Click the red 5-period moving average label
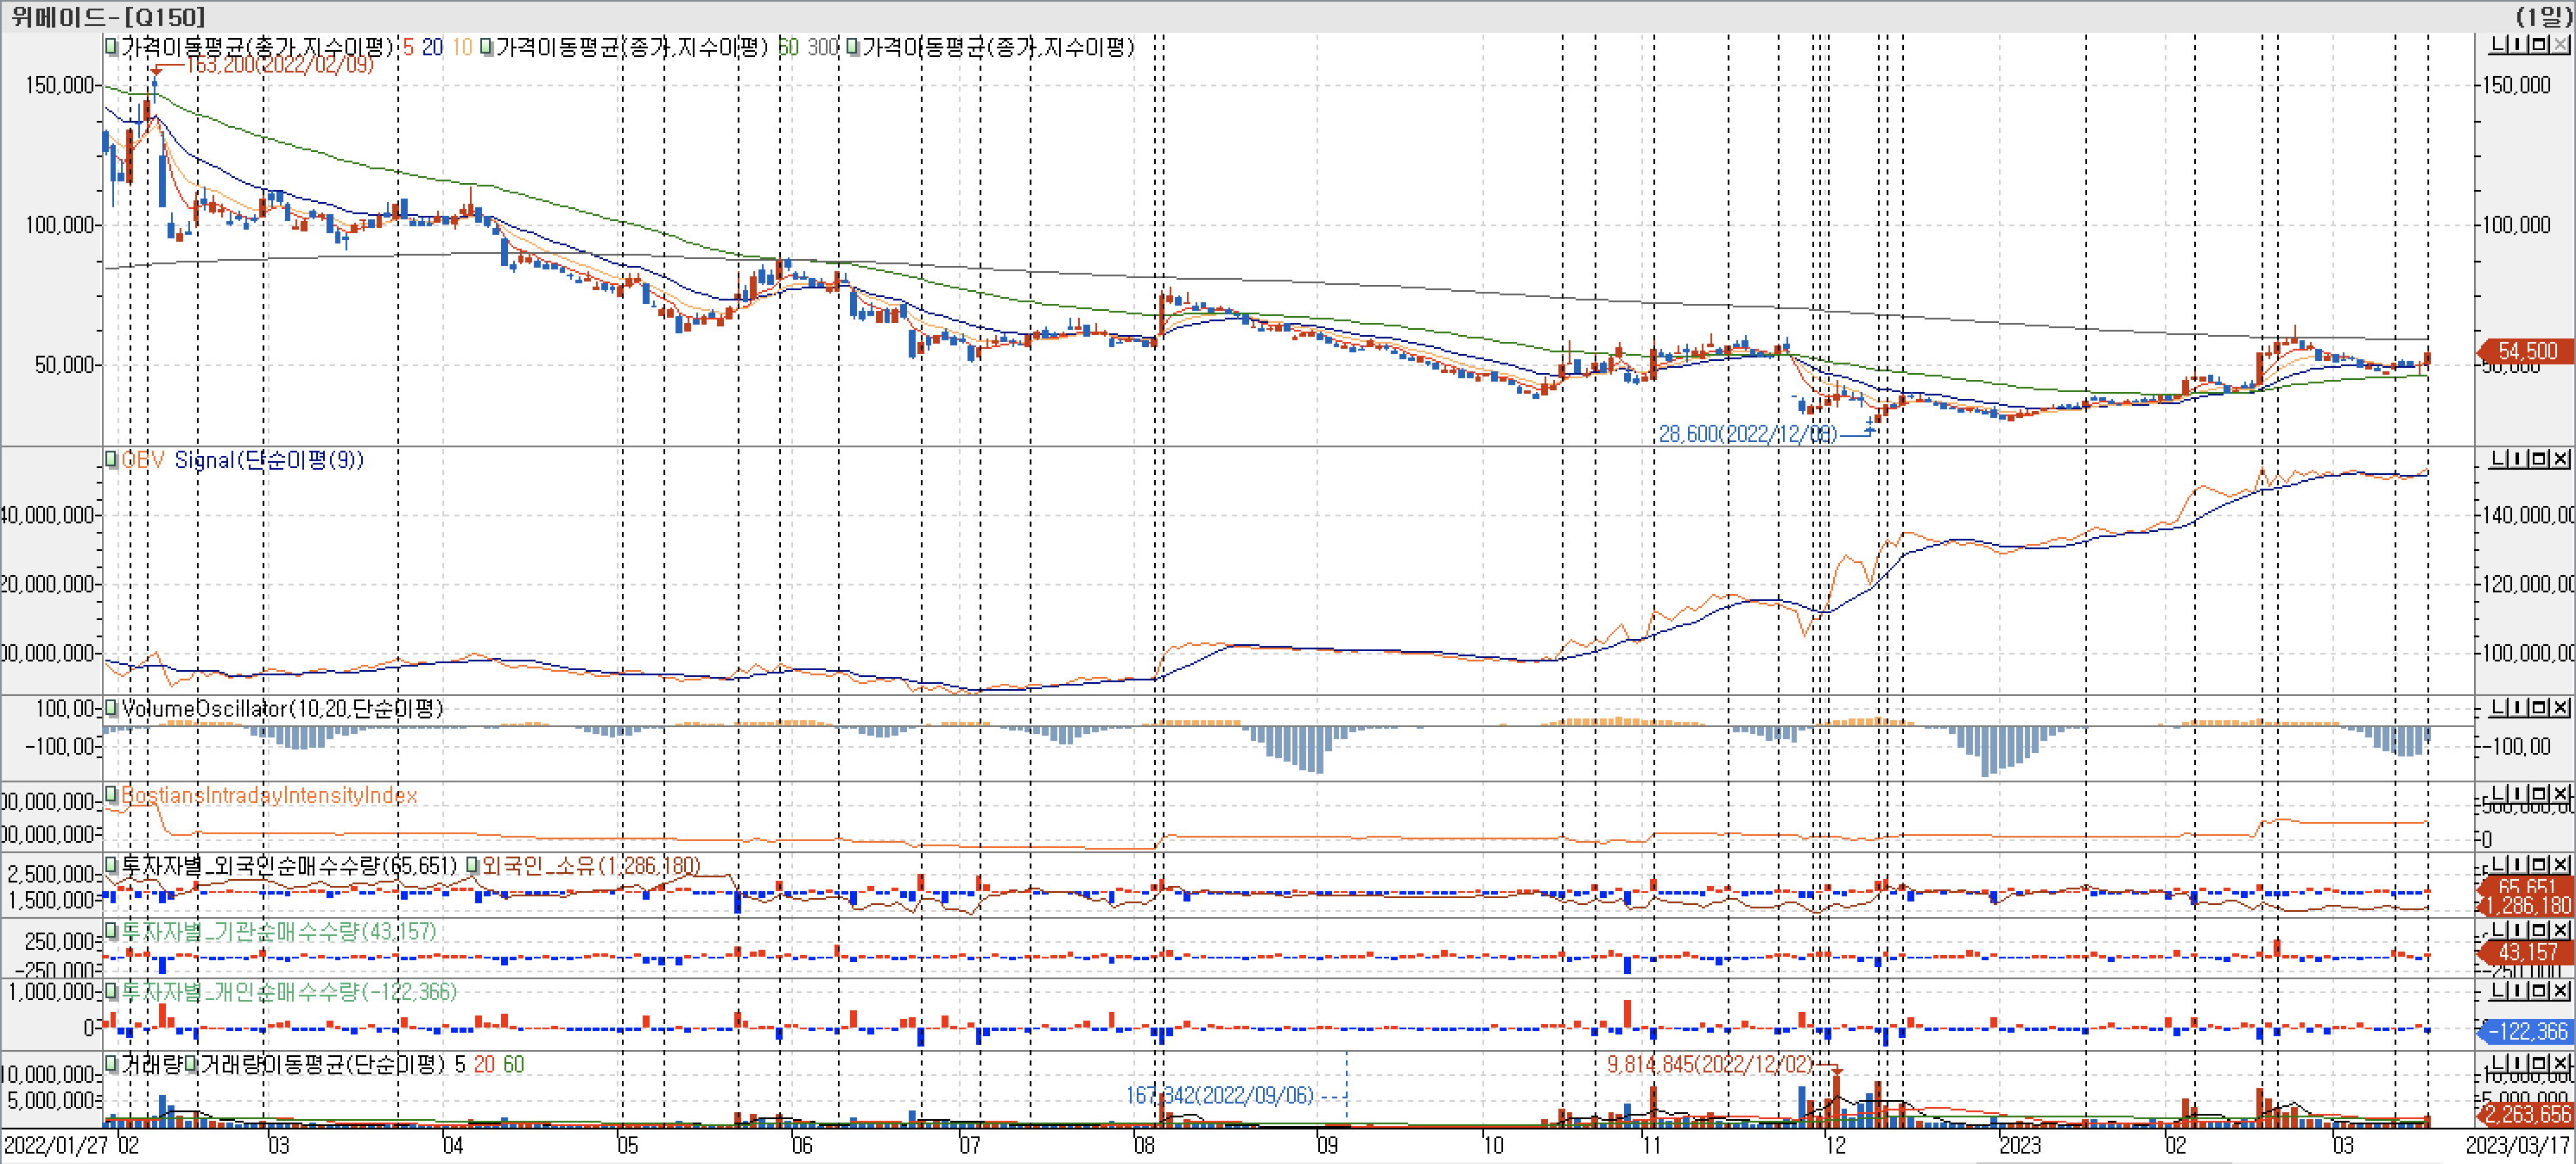 pos(408,47)
